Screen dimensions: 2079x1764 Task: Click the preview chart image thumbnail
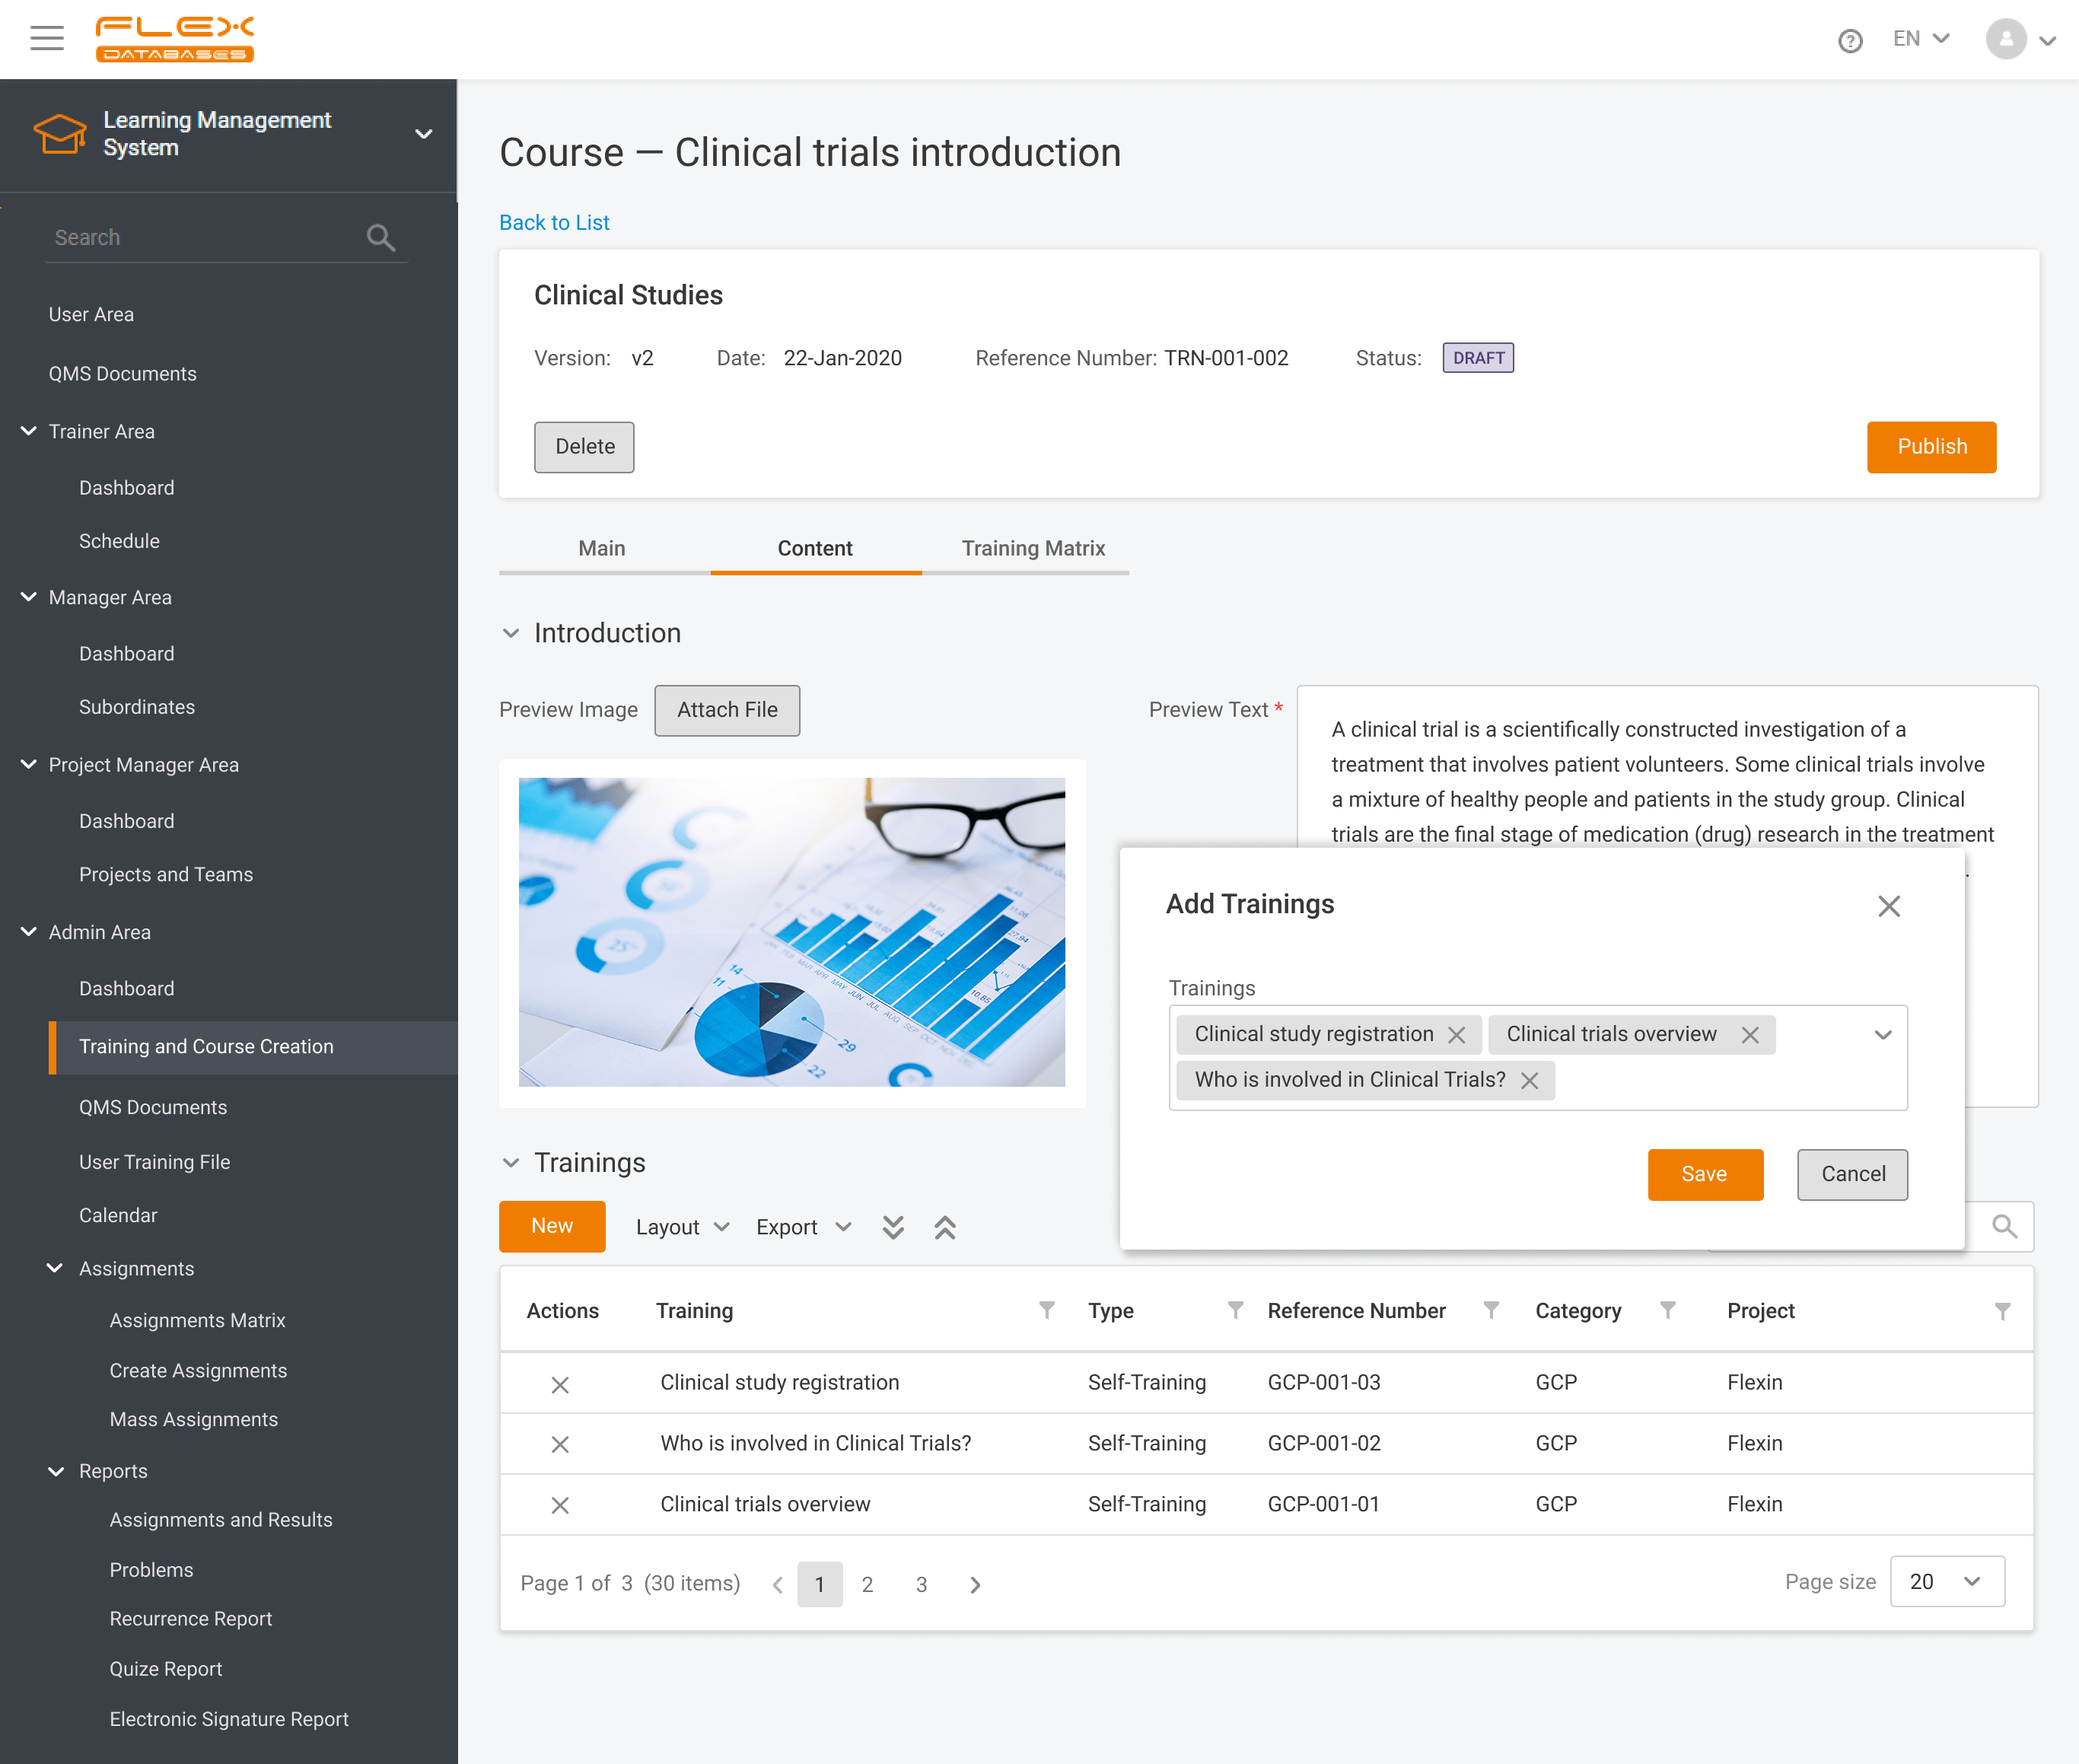791,932
